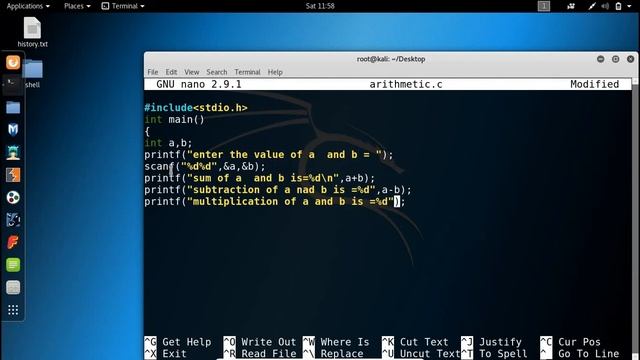Open the View menu in terminal

tap(191, 72)
